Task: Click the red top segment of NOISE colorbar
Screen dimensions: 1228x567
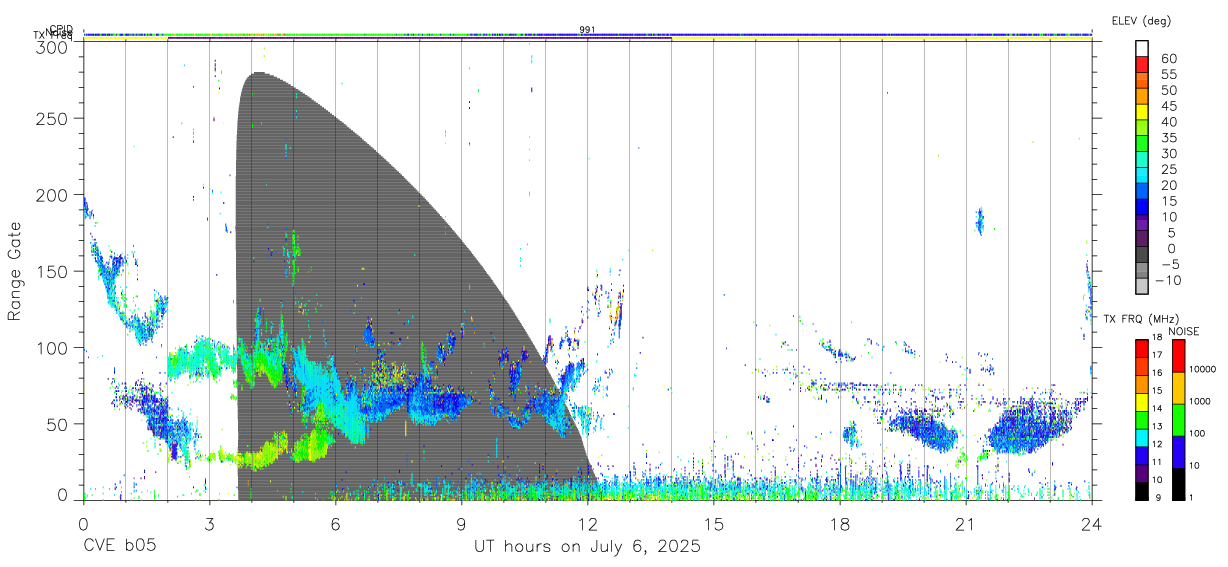Action: pyautogui.click(x=1178, y=355)
